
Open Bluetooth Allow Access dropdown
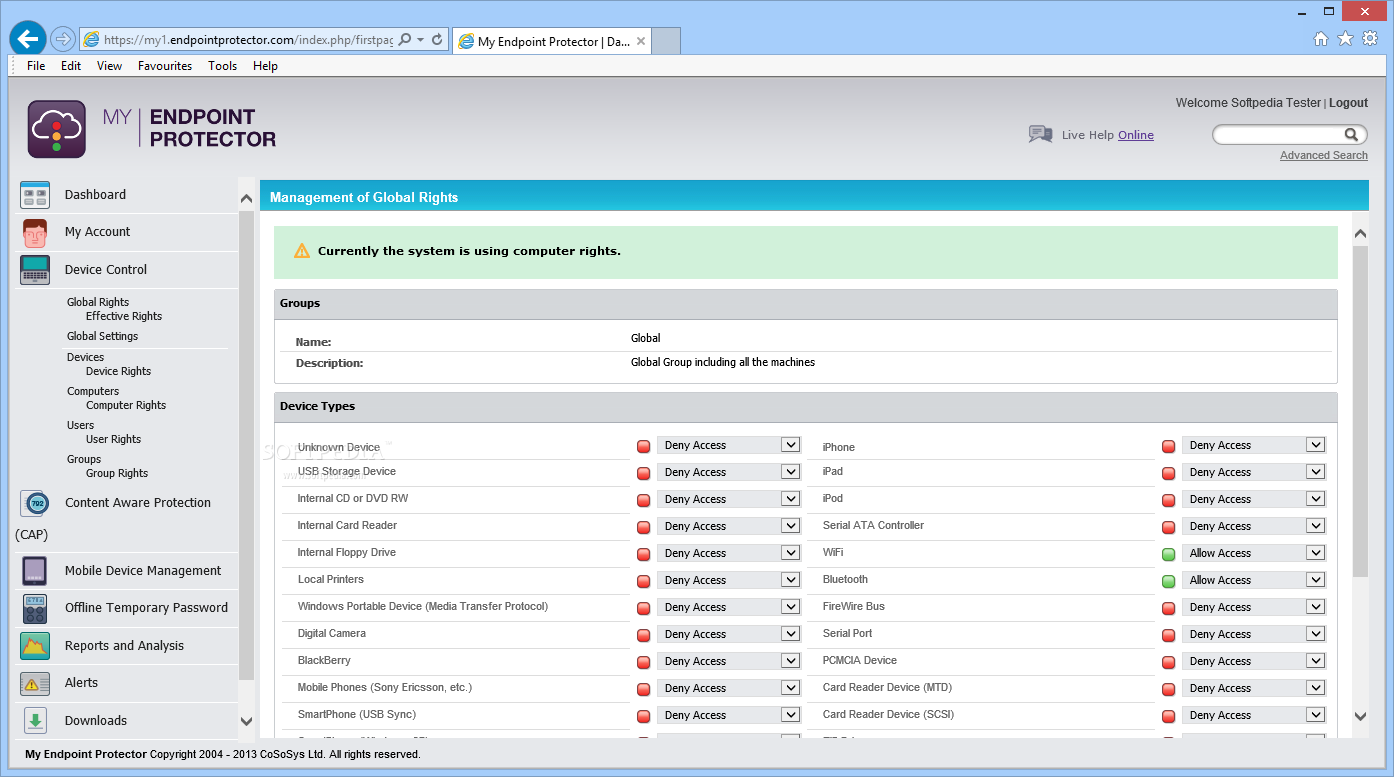click(1253, 580)
